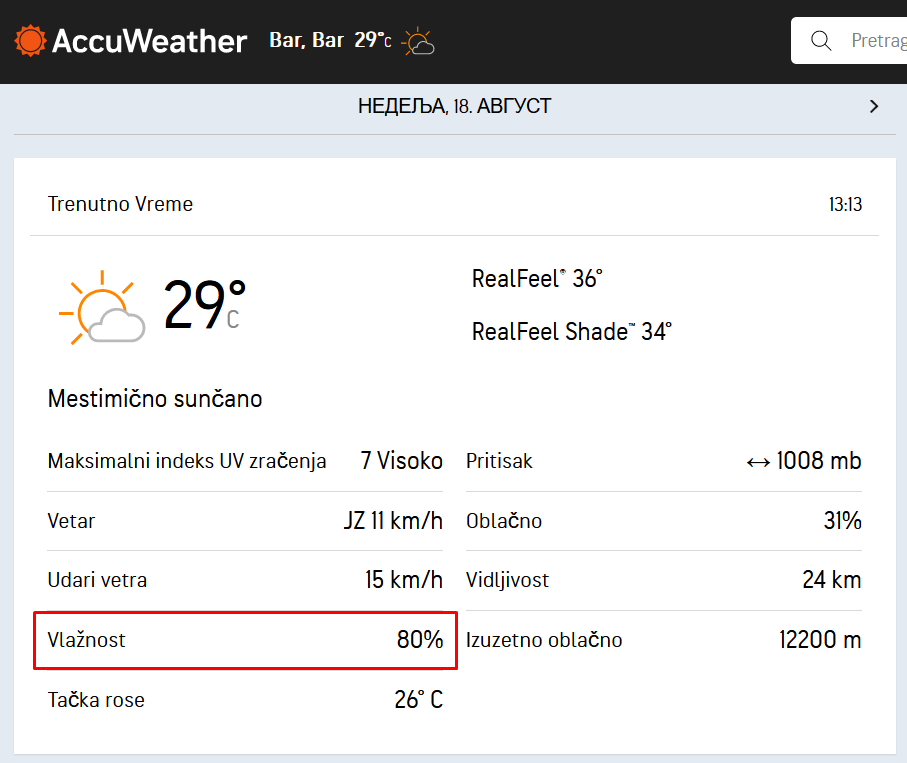Click the Trenutno Vreme card title
Image resolution: width=907 pixels, height=763 pixels.
pos(120,204)
